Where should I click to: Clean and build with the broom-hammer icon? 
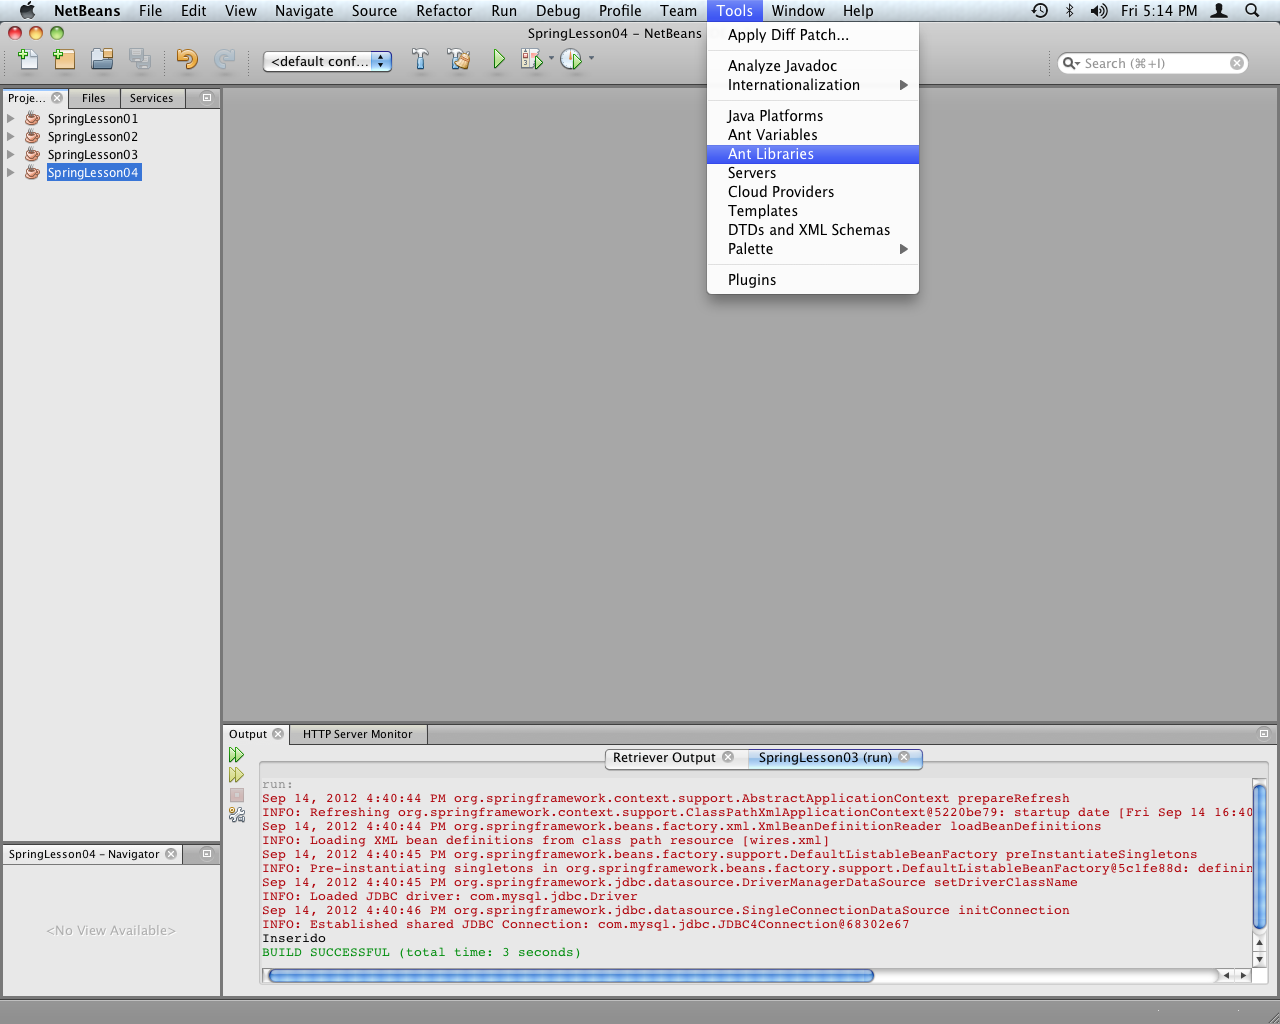[459, 60]
